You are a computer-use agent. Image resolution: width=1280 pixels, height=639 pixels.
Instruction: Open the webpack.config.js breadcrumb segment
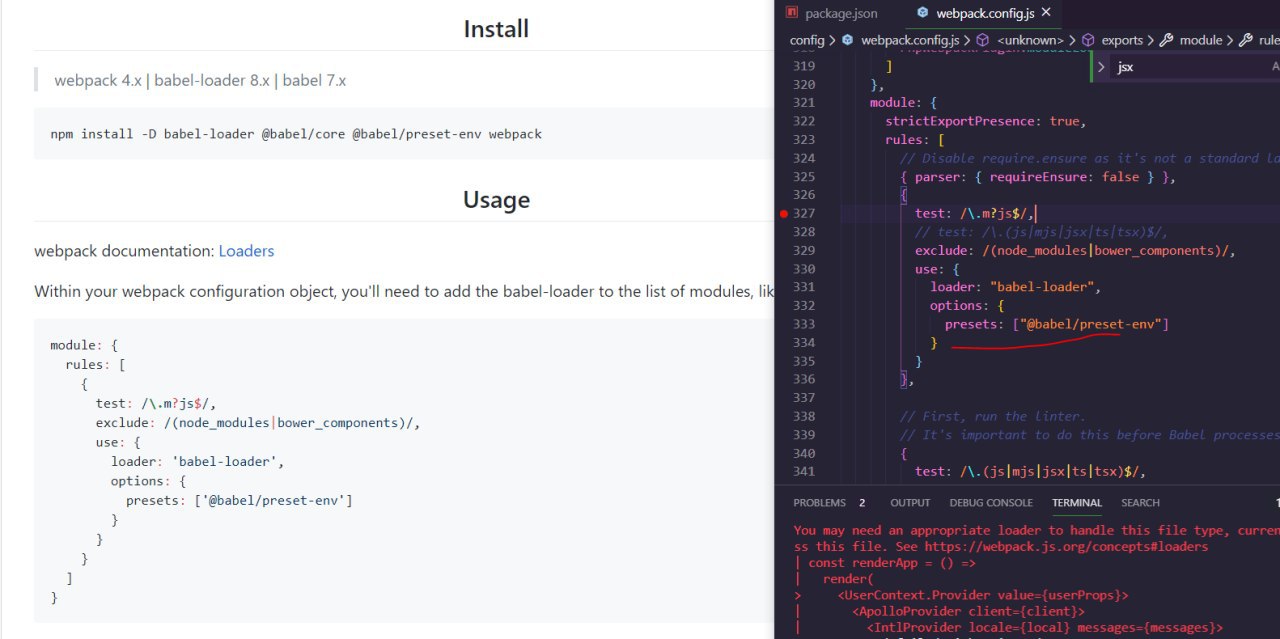pyautogui.click(x=909, y=40)
